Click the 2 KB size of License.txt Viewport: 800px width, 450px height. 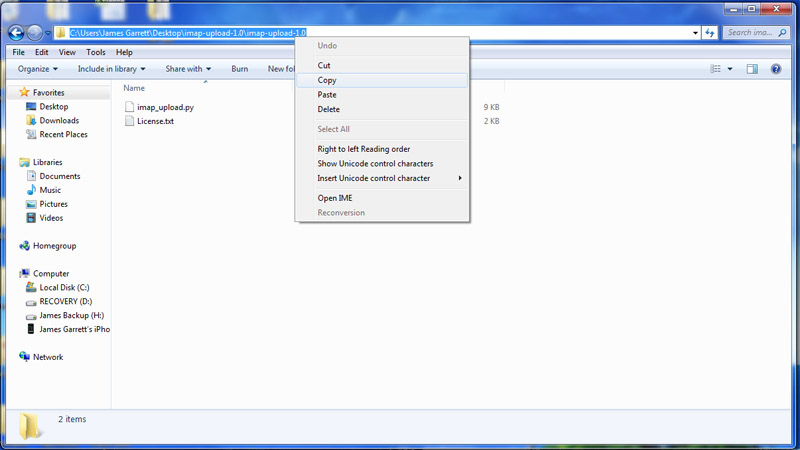click(491, 121)
